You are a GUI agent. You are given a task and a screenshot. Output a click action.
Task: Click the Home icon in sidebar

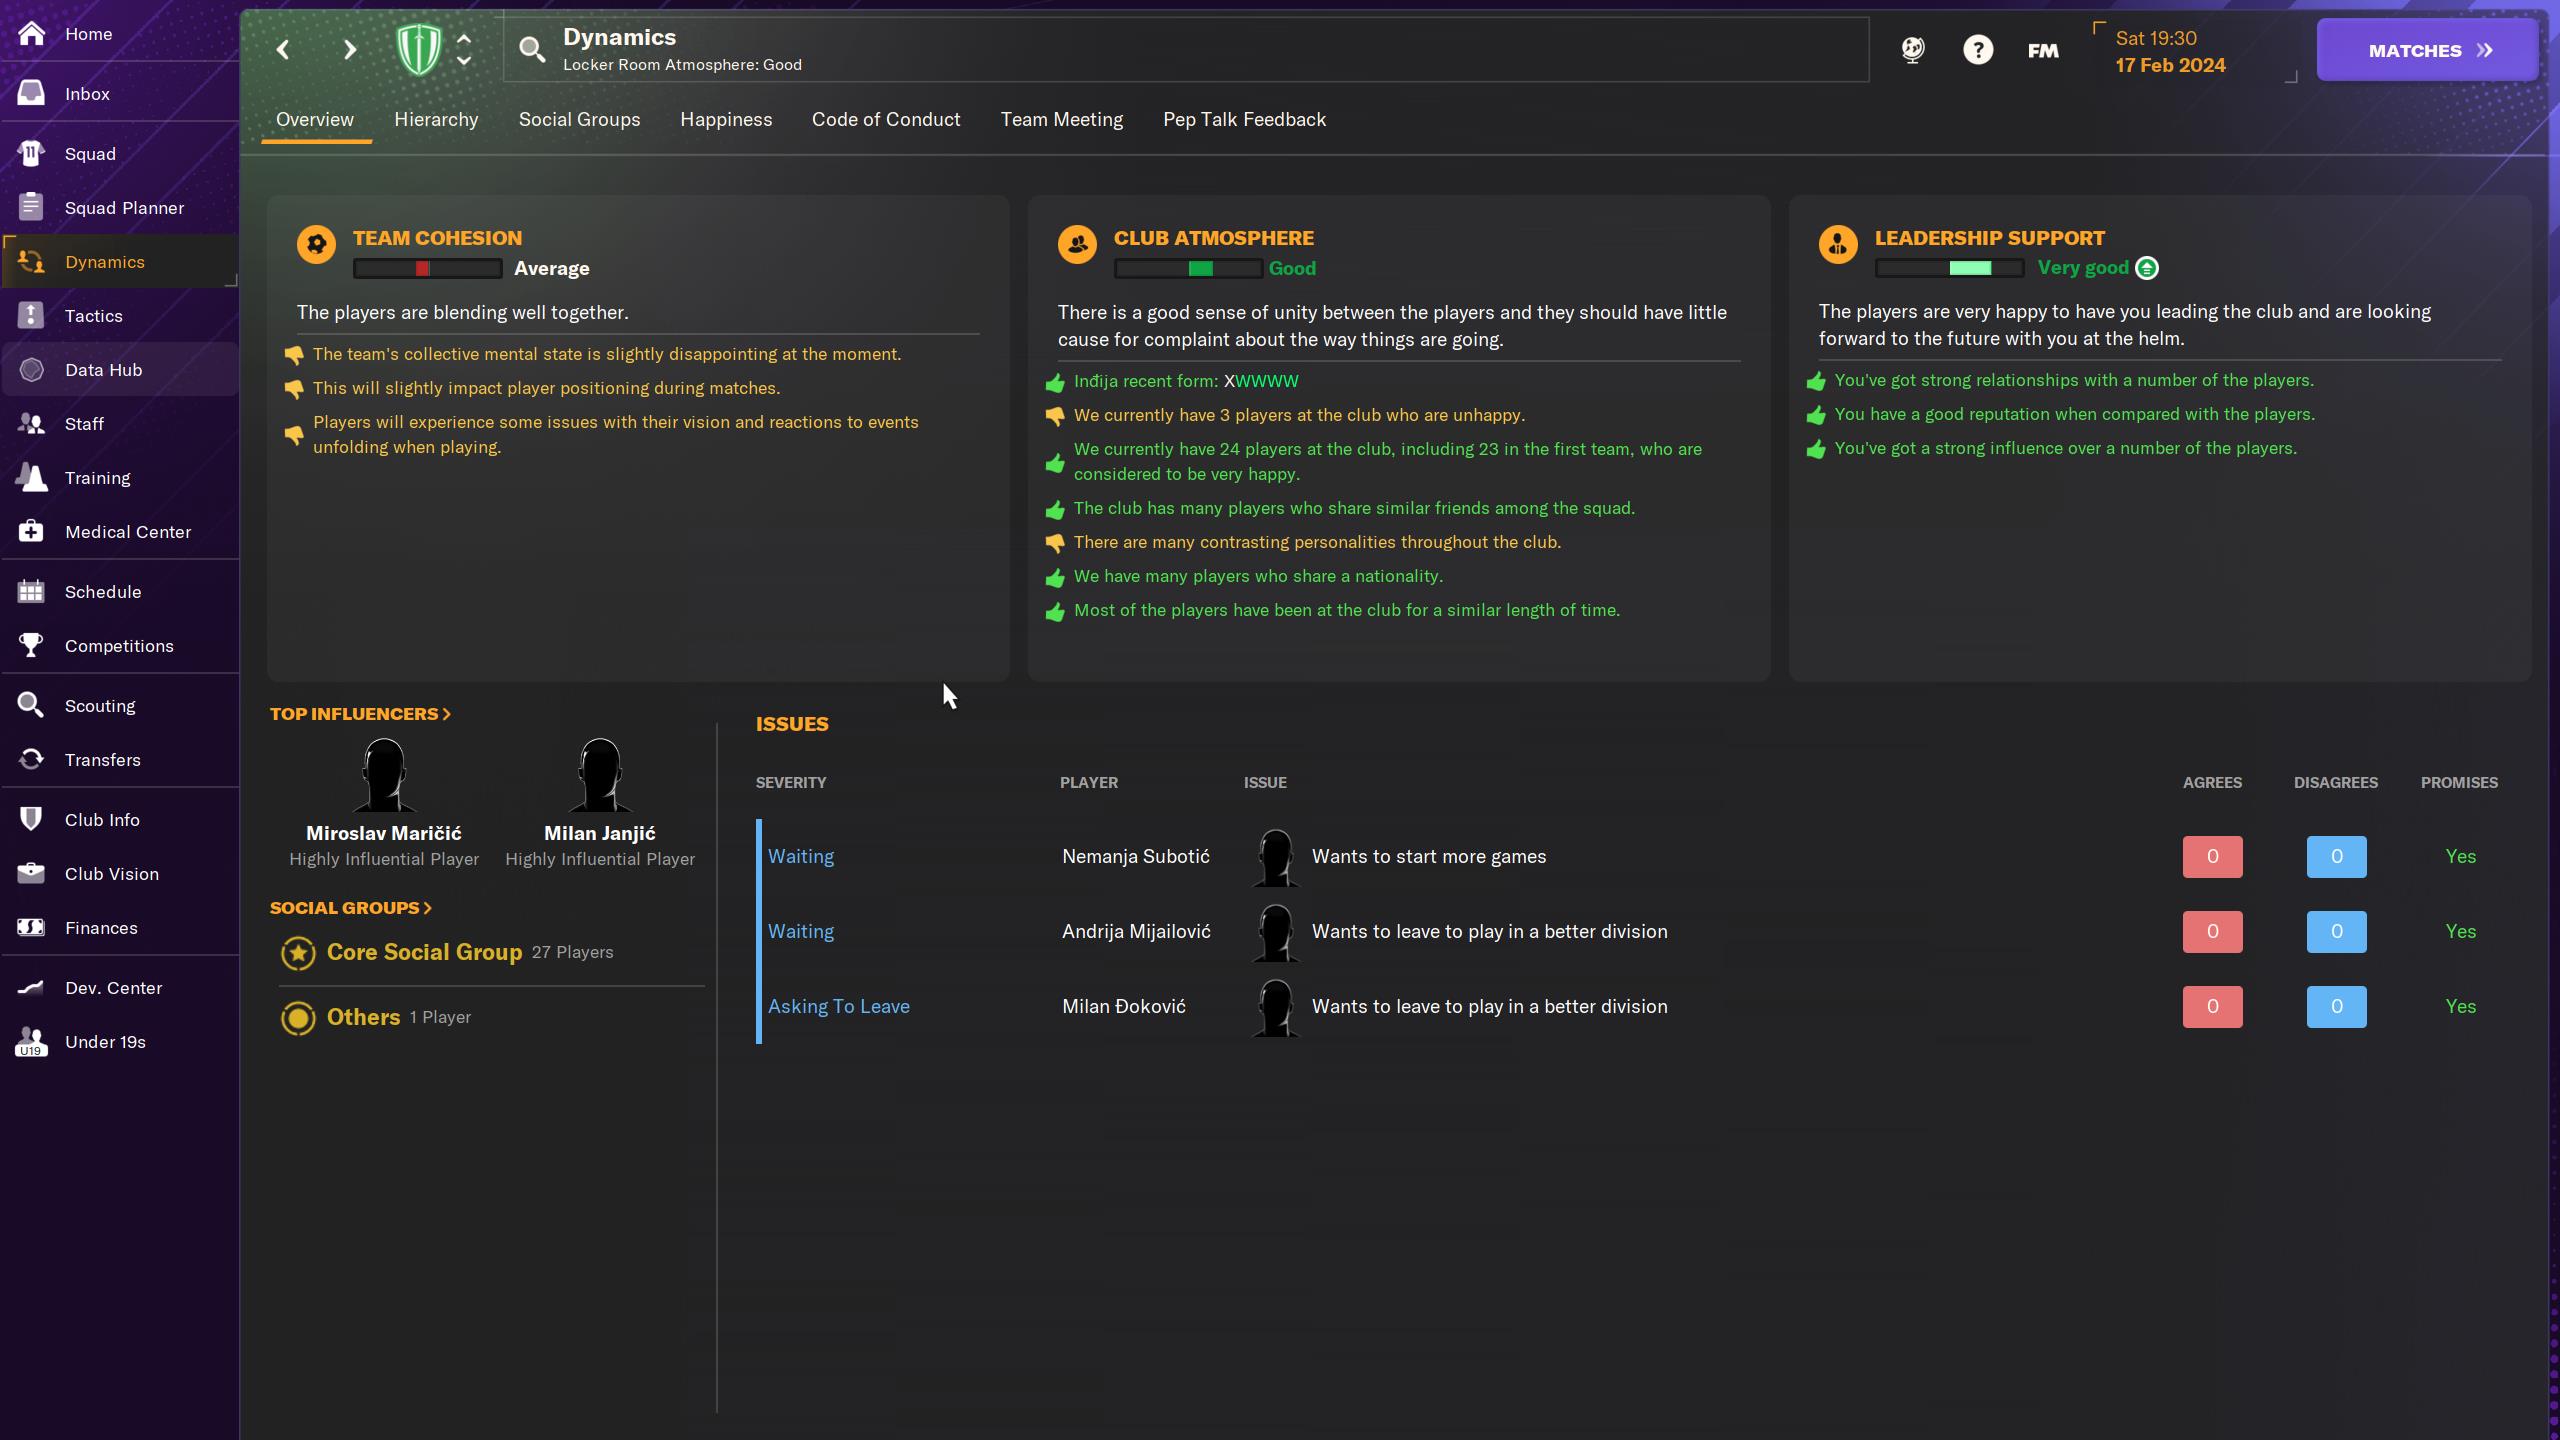pyautogui.click(x=31, y=34)
